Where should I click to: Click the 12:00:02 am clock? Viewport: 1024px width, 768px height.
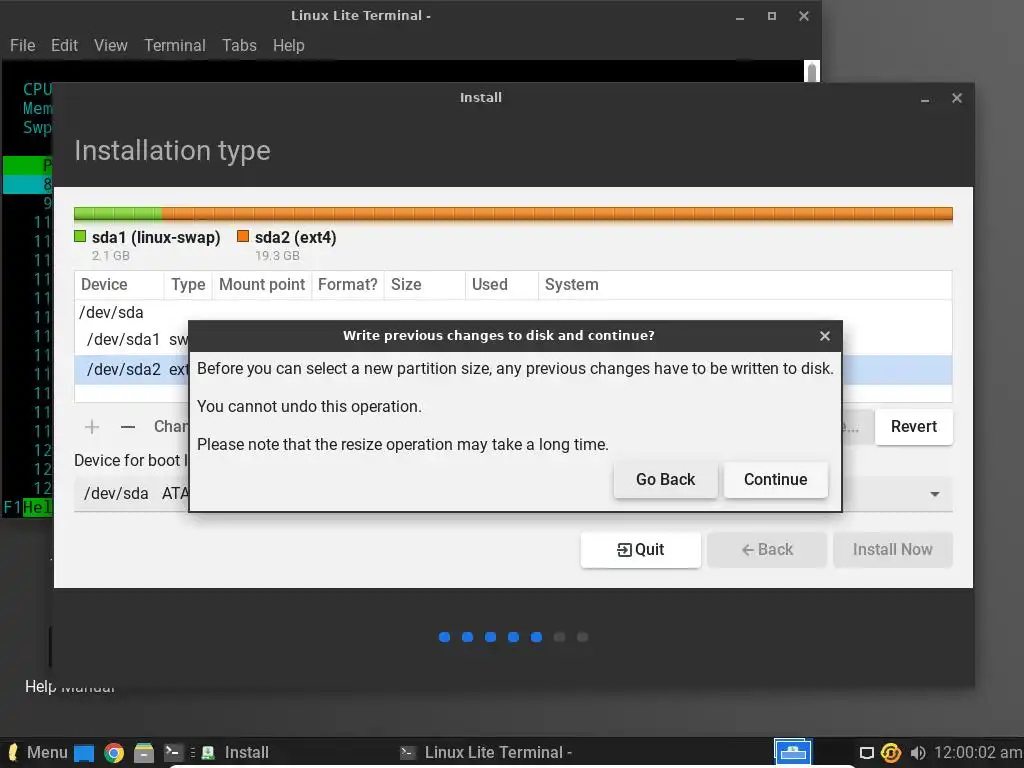(978, 752)
